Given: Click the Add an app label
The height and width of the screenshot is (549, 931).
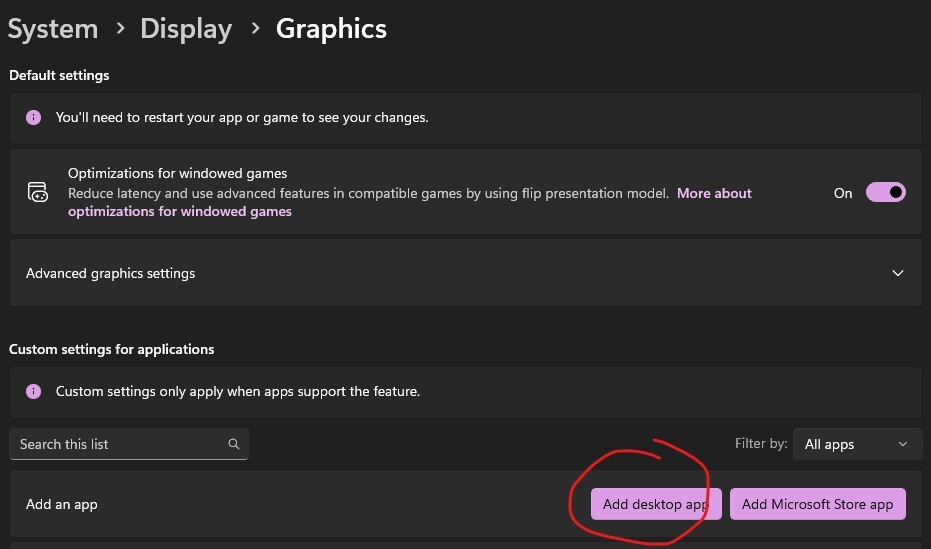Looking at the screenshot, I should click(x=62, y=504).
